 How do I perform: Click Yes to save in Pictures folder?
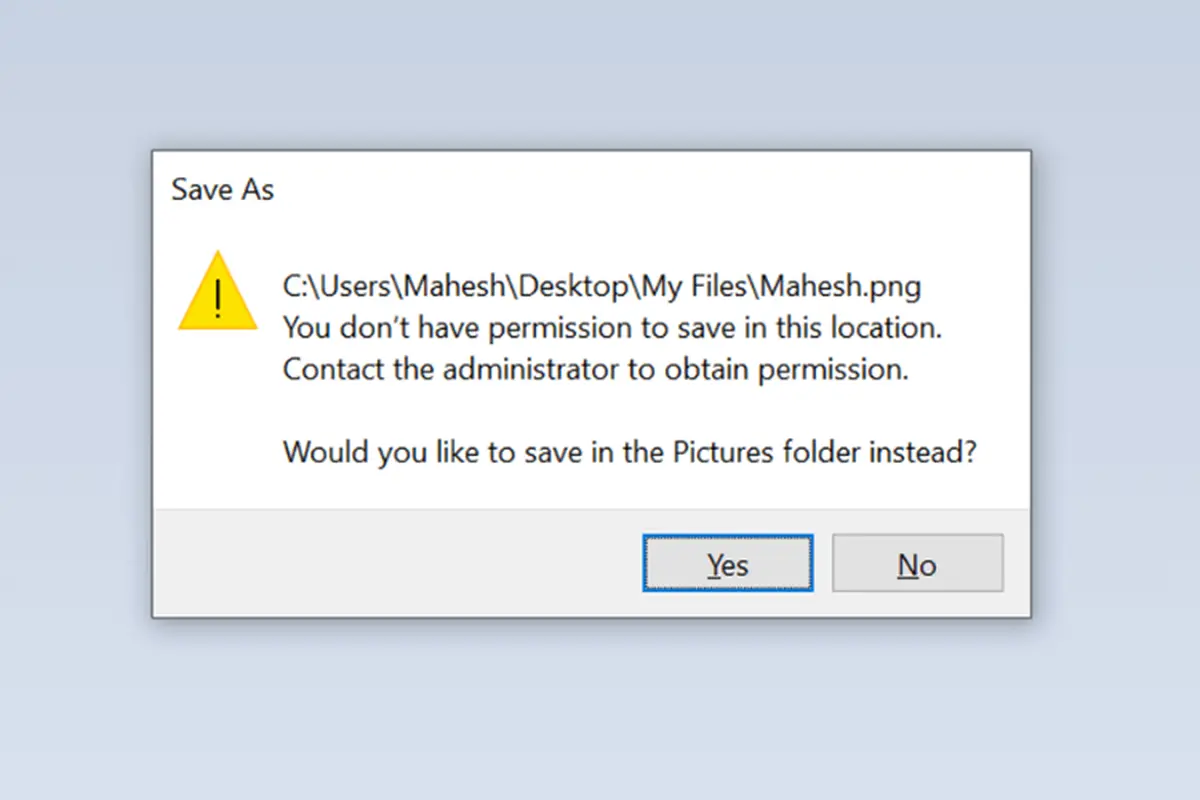tap(727, 563)
